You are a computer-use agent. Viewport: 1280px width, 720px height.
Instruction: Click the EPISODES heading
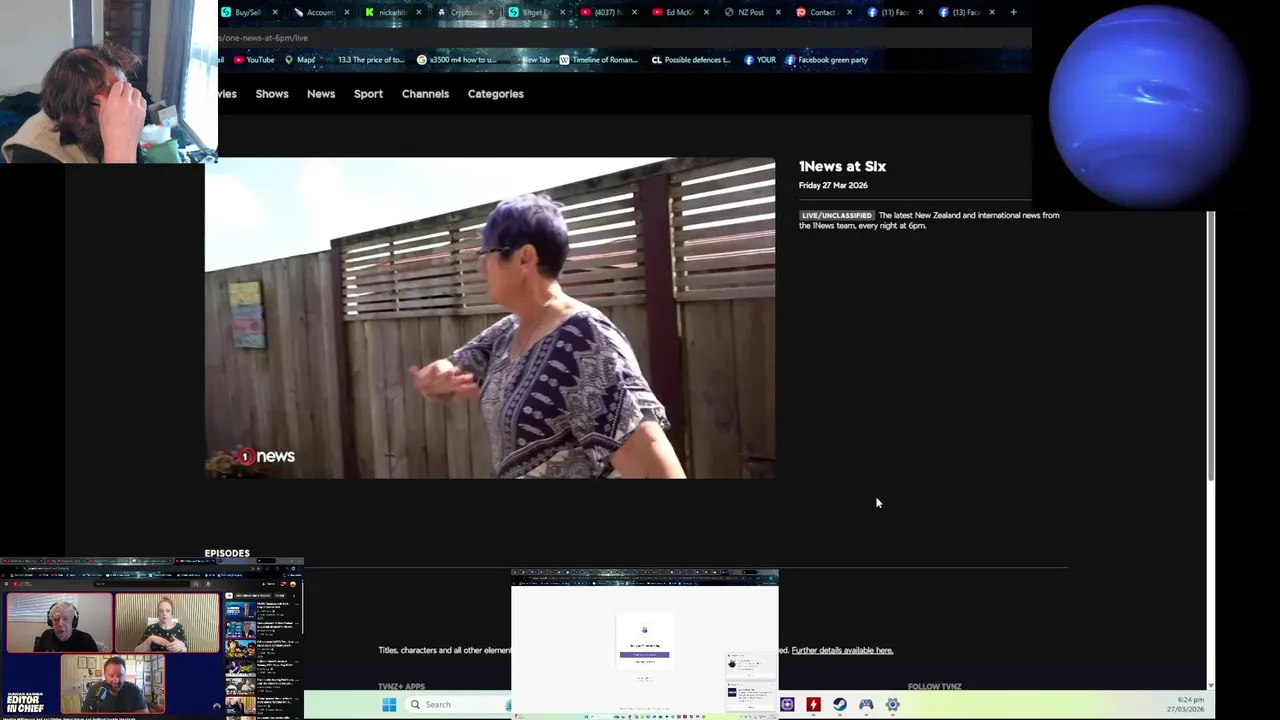227,553
